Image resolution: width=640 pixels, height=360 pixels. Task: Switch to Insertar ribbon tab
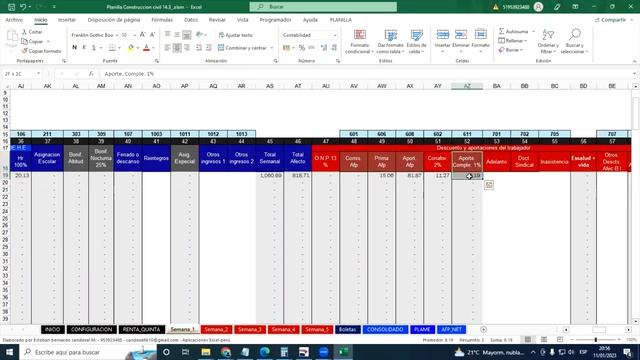[67, 20]
